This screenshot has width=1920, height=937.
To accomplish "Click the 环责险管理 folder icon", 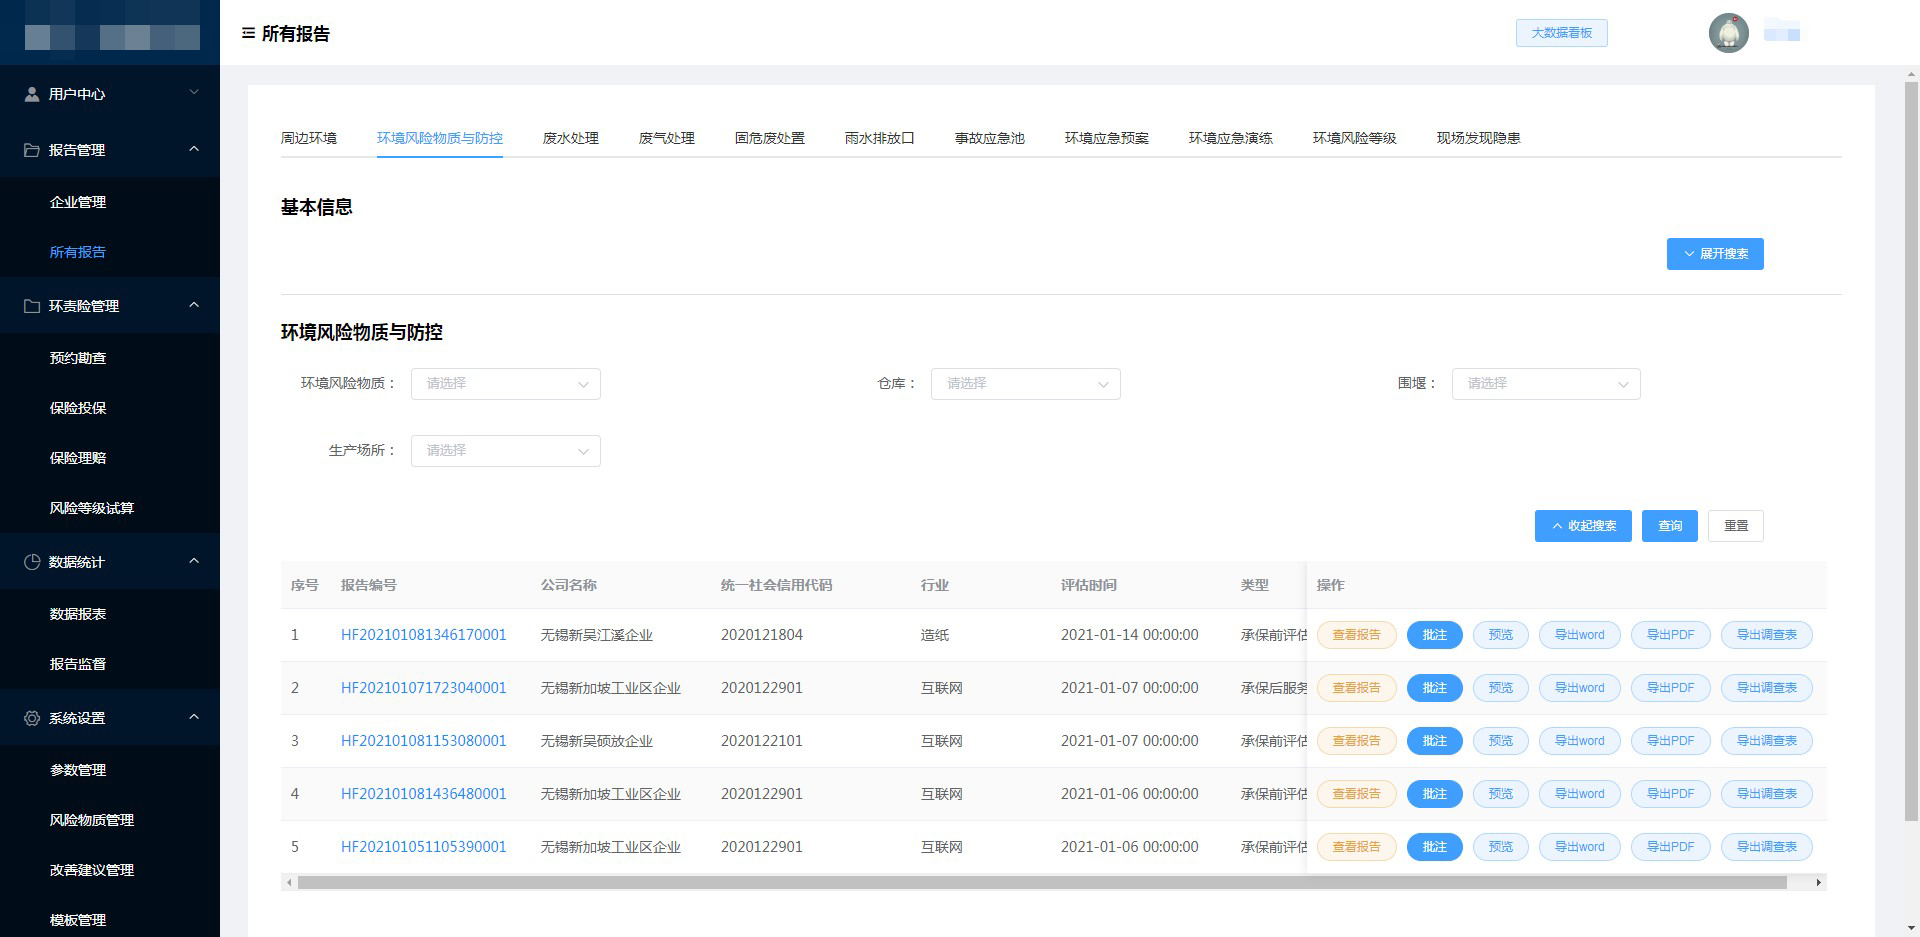I will pos(32,306).
